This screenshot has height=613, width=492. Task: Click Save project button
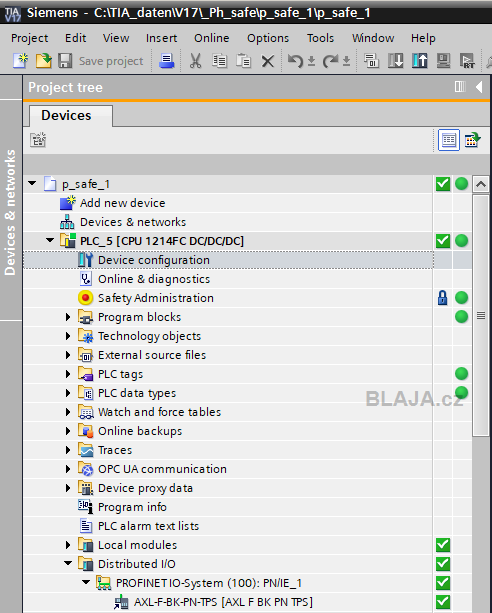(x=101, y=61)
